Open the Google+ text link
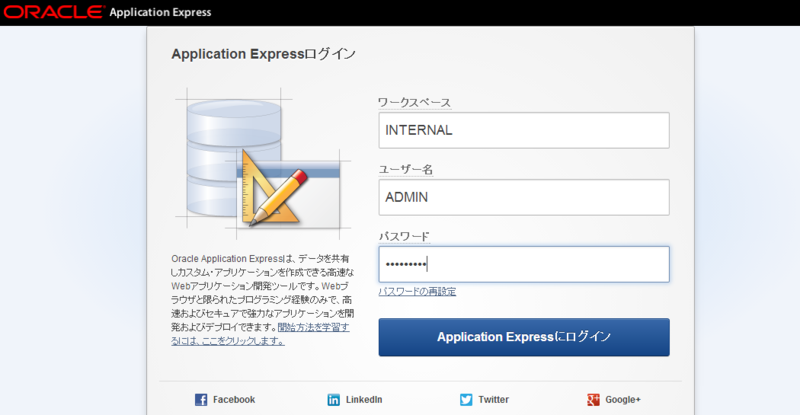Image resolution: width=800 pixels, height=415 pixels. point(623,400)
